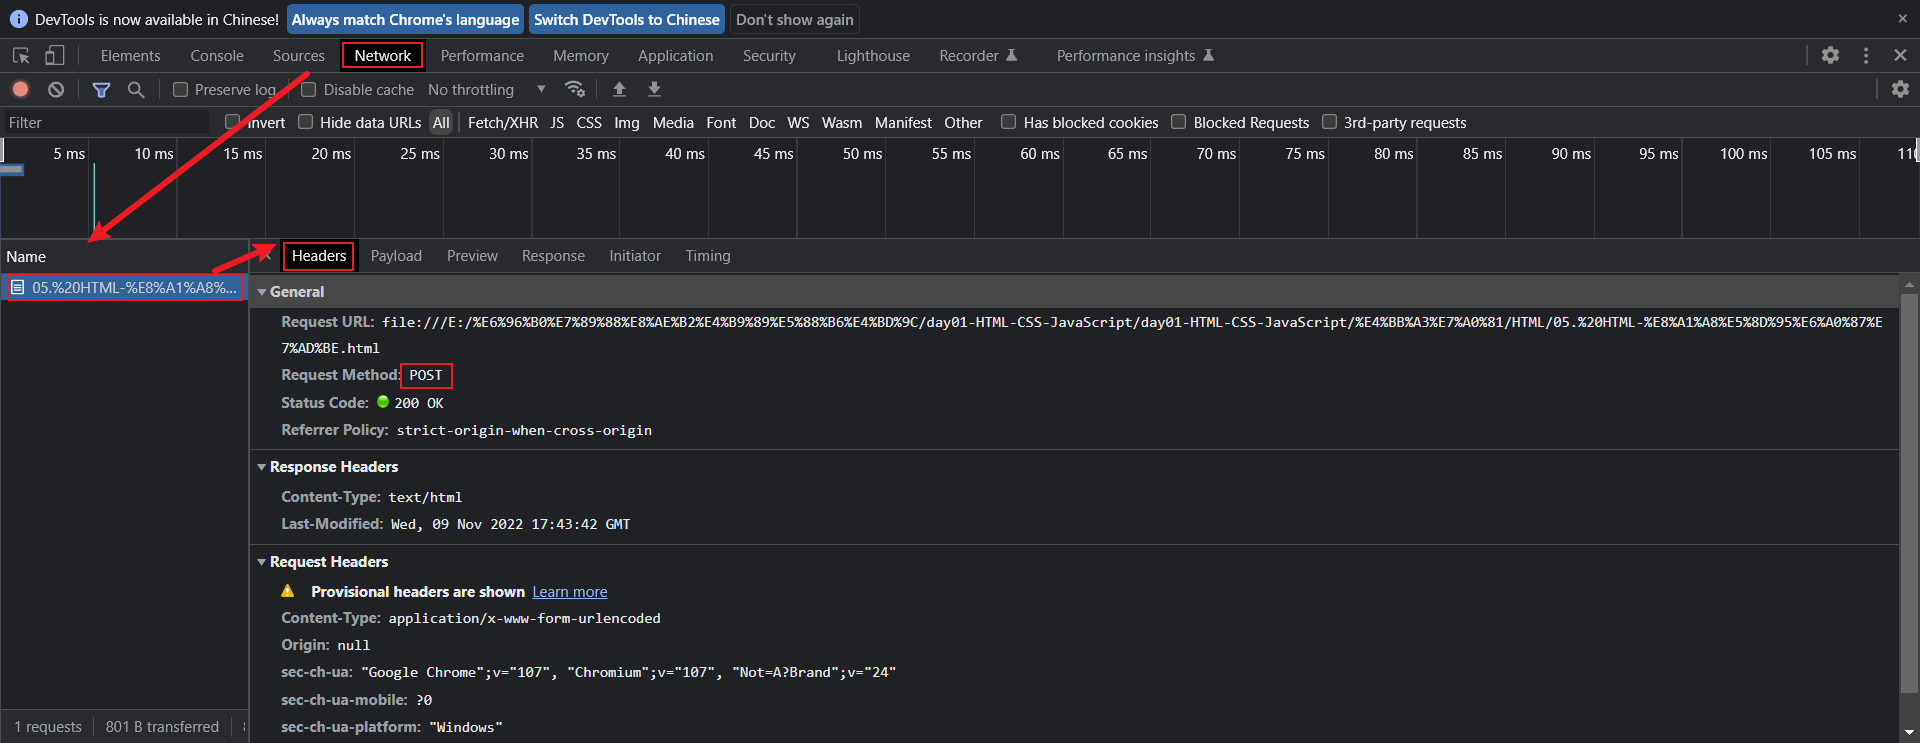The image size is (1920, 743).
Task: Click the 50 ms timeline marker
Action: coord(862,154)
